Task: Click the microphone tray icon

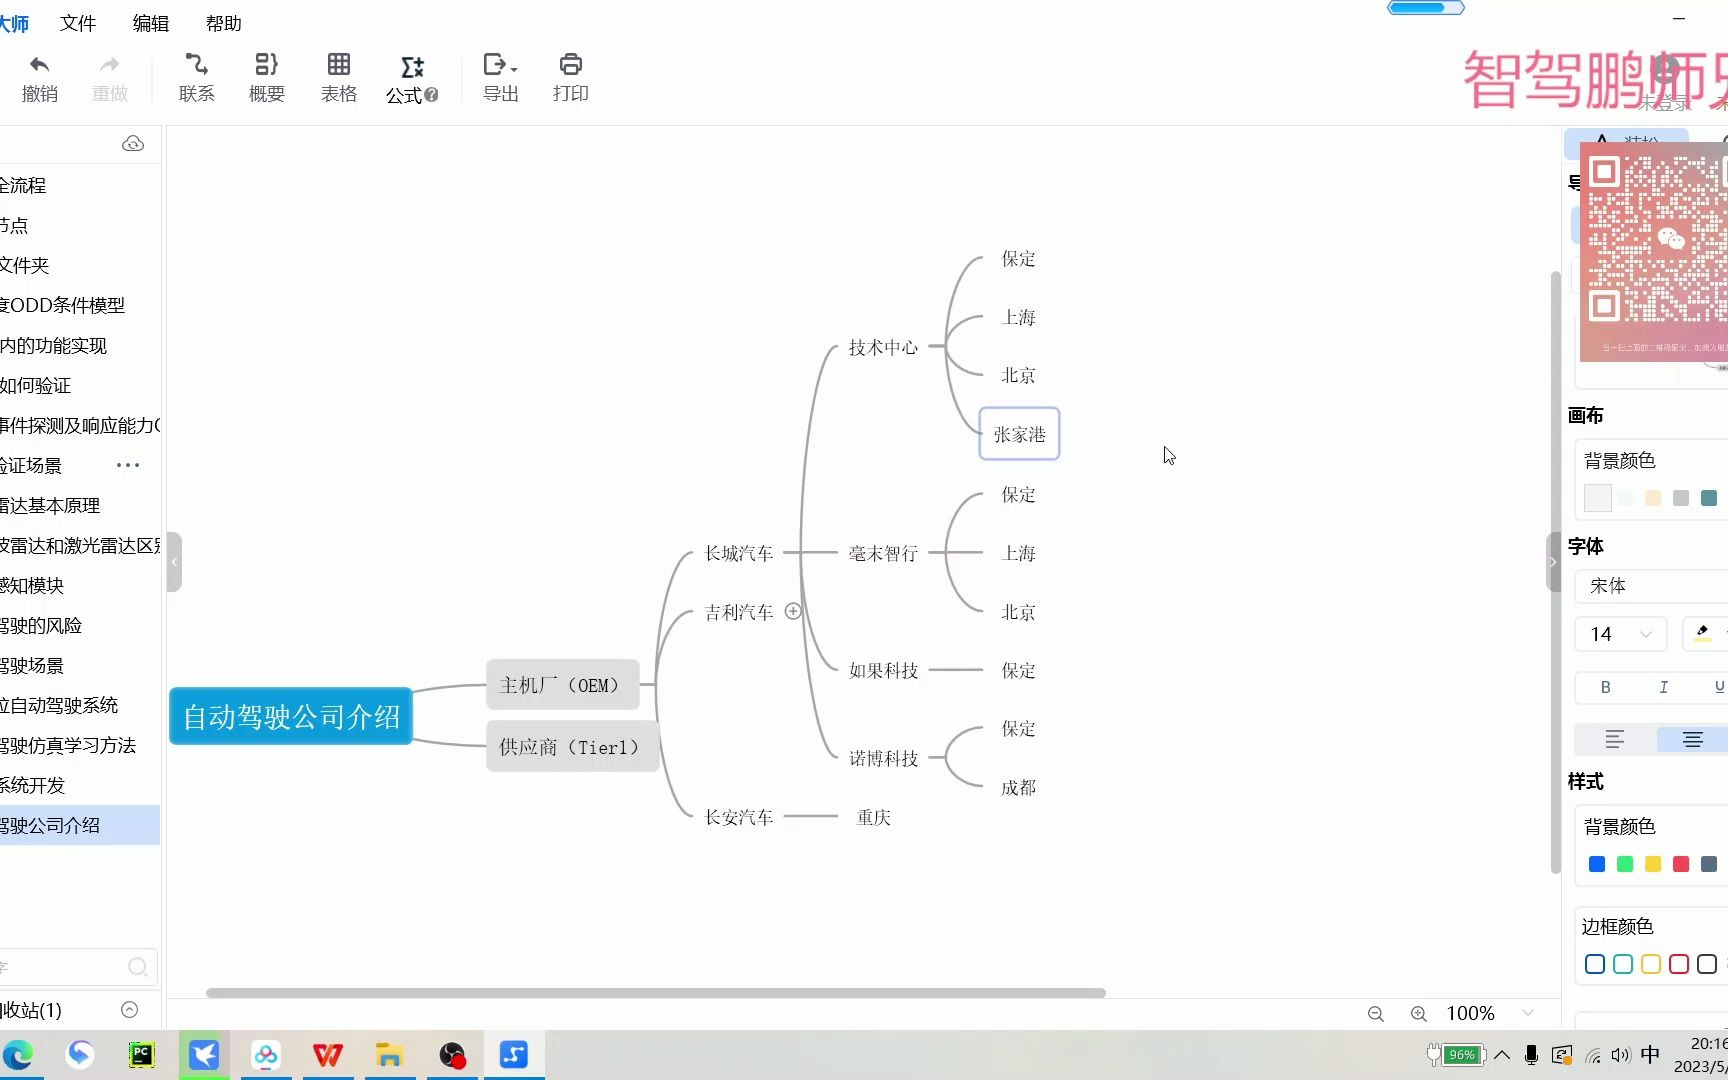Action: point(1531,1055)
